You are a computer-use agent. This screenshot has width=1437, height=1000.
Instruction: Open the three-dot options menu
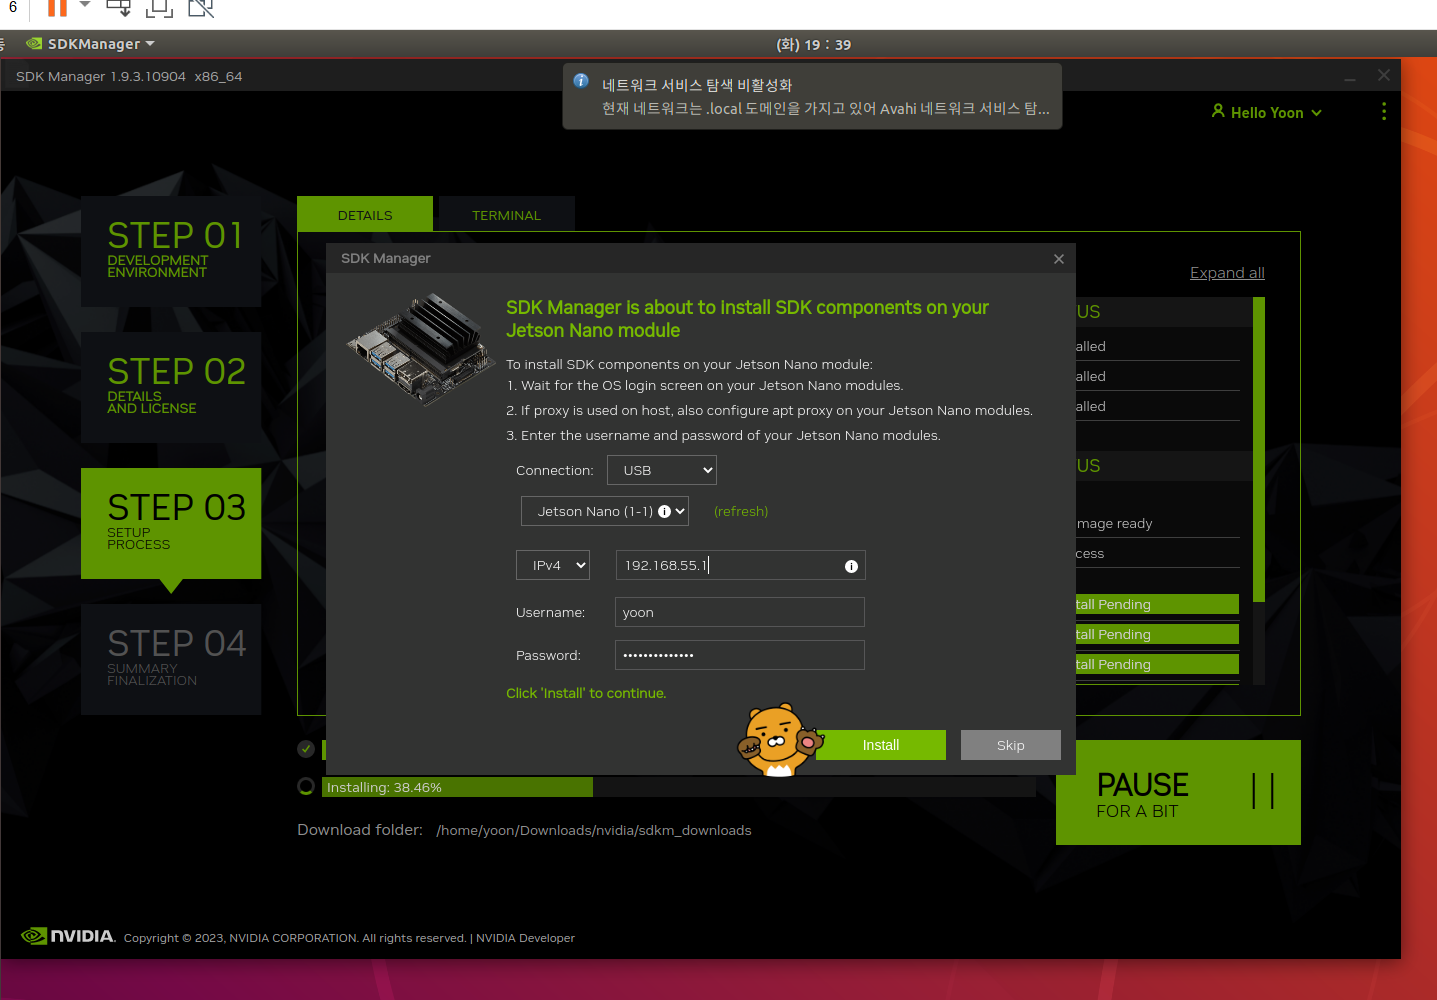(x=1384, y=111)
